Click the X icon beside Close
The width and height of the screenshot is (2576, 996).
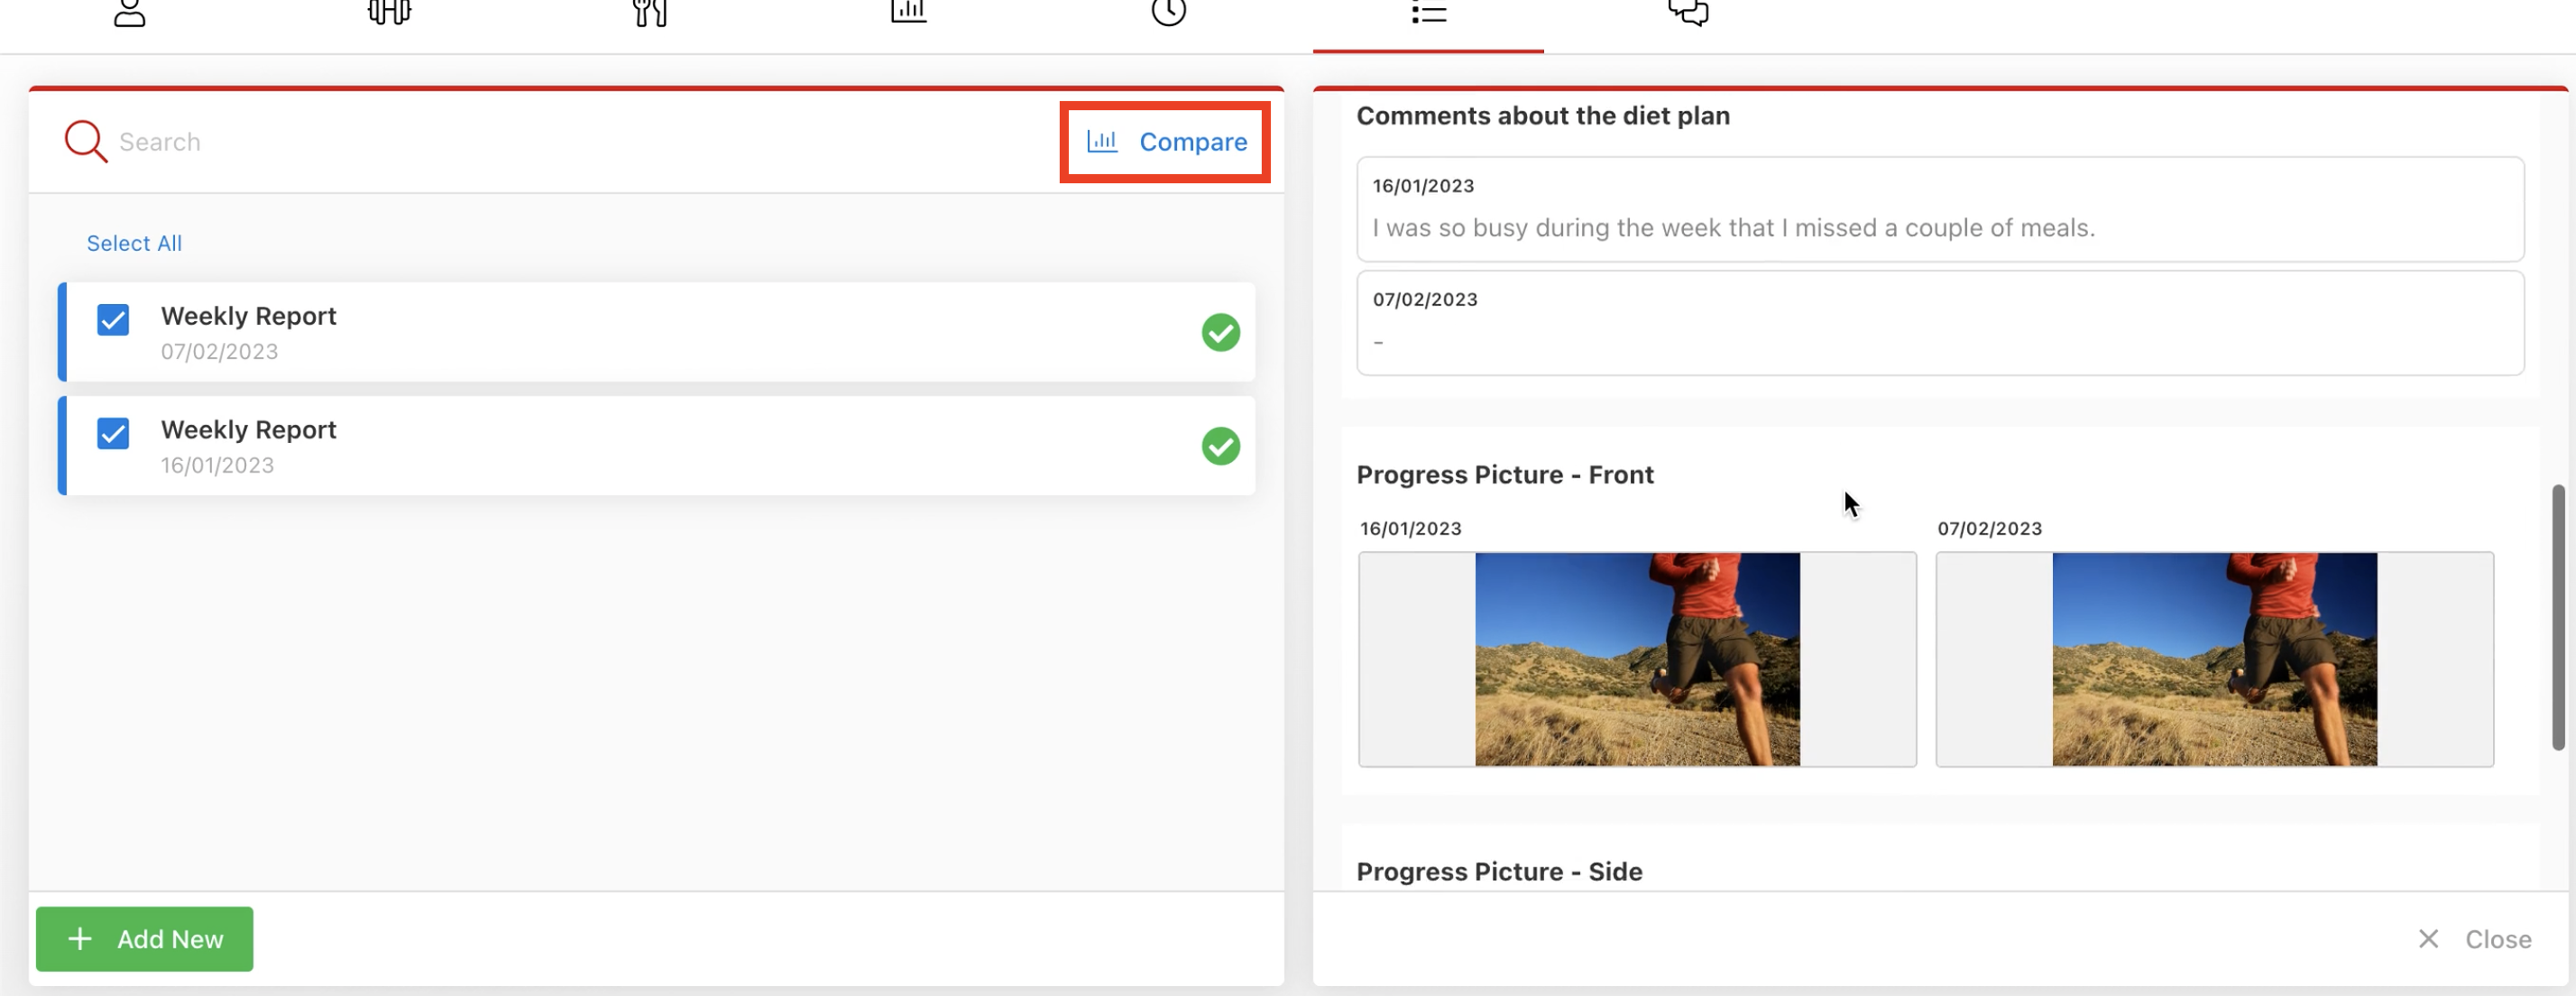[2428, 939]
